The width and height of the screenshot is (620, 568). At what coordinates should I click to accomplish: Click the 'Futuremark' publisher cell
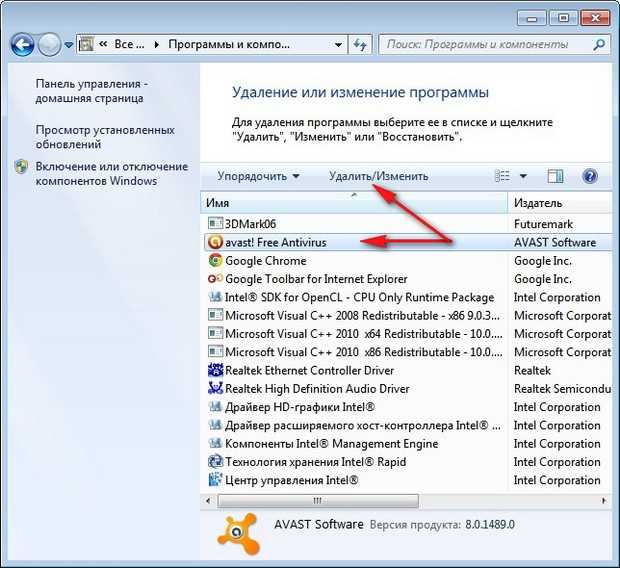click(x=543, y=224)
